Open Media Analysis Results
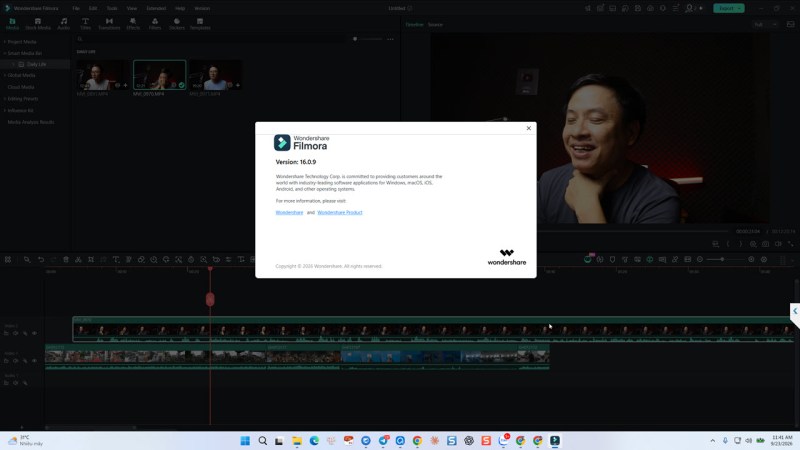Viewport: 800px width, 450px height. 31,122
